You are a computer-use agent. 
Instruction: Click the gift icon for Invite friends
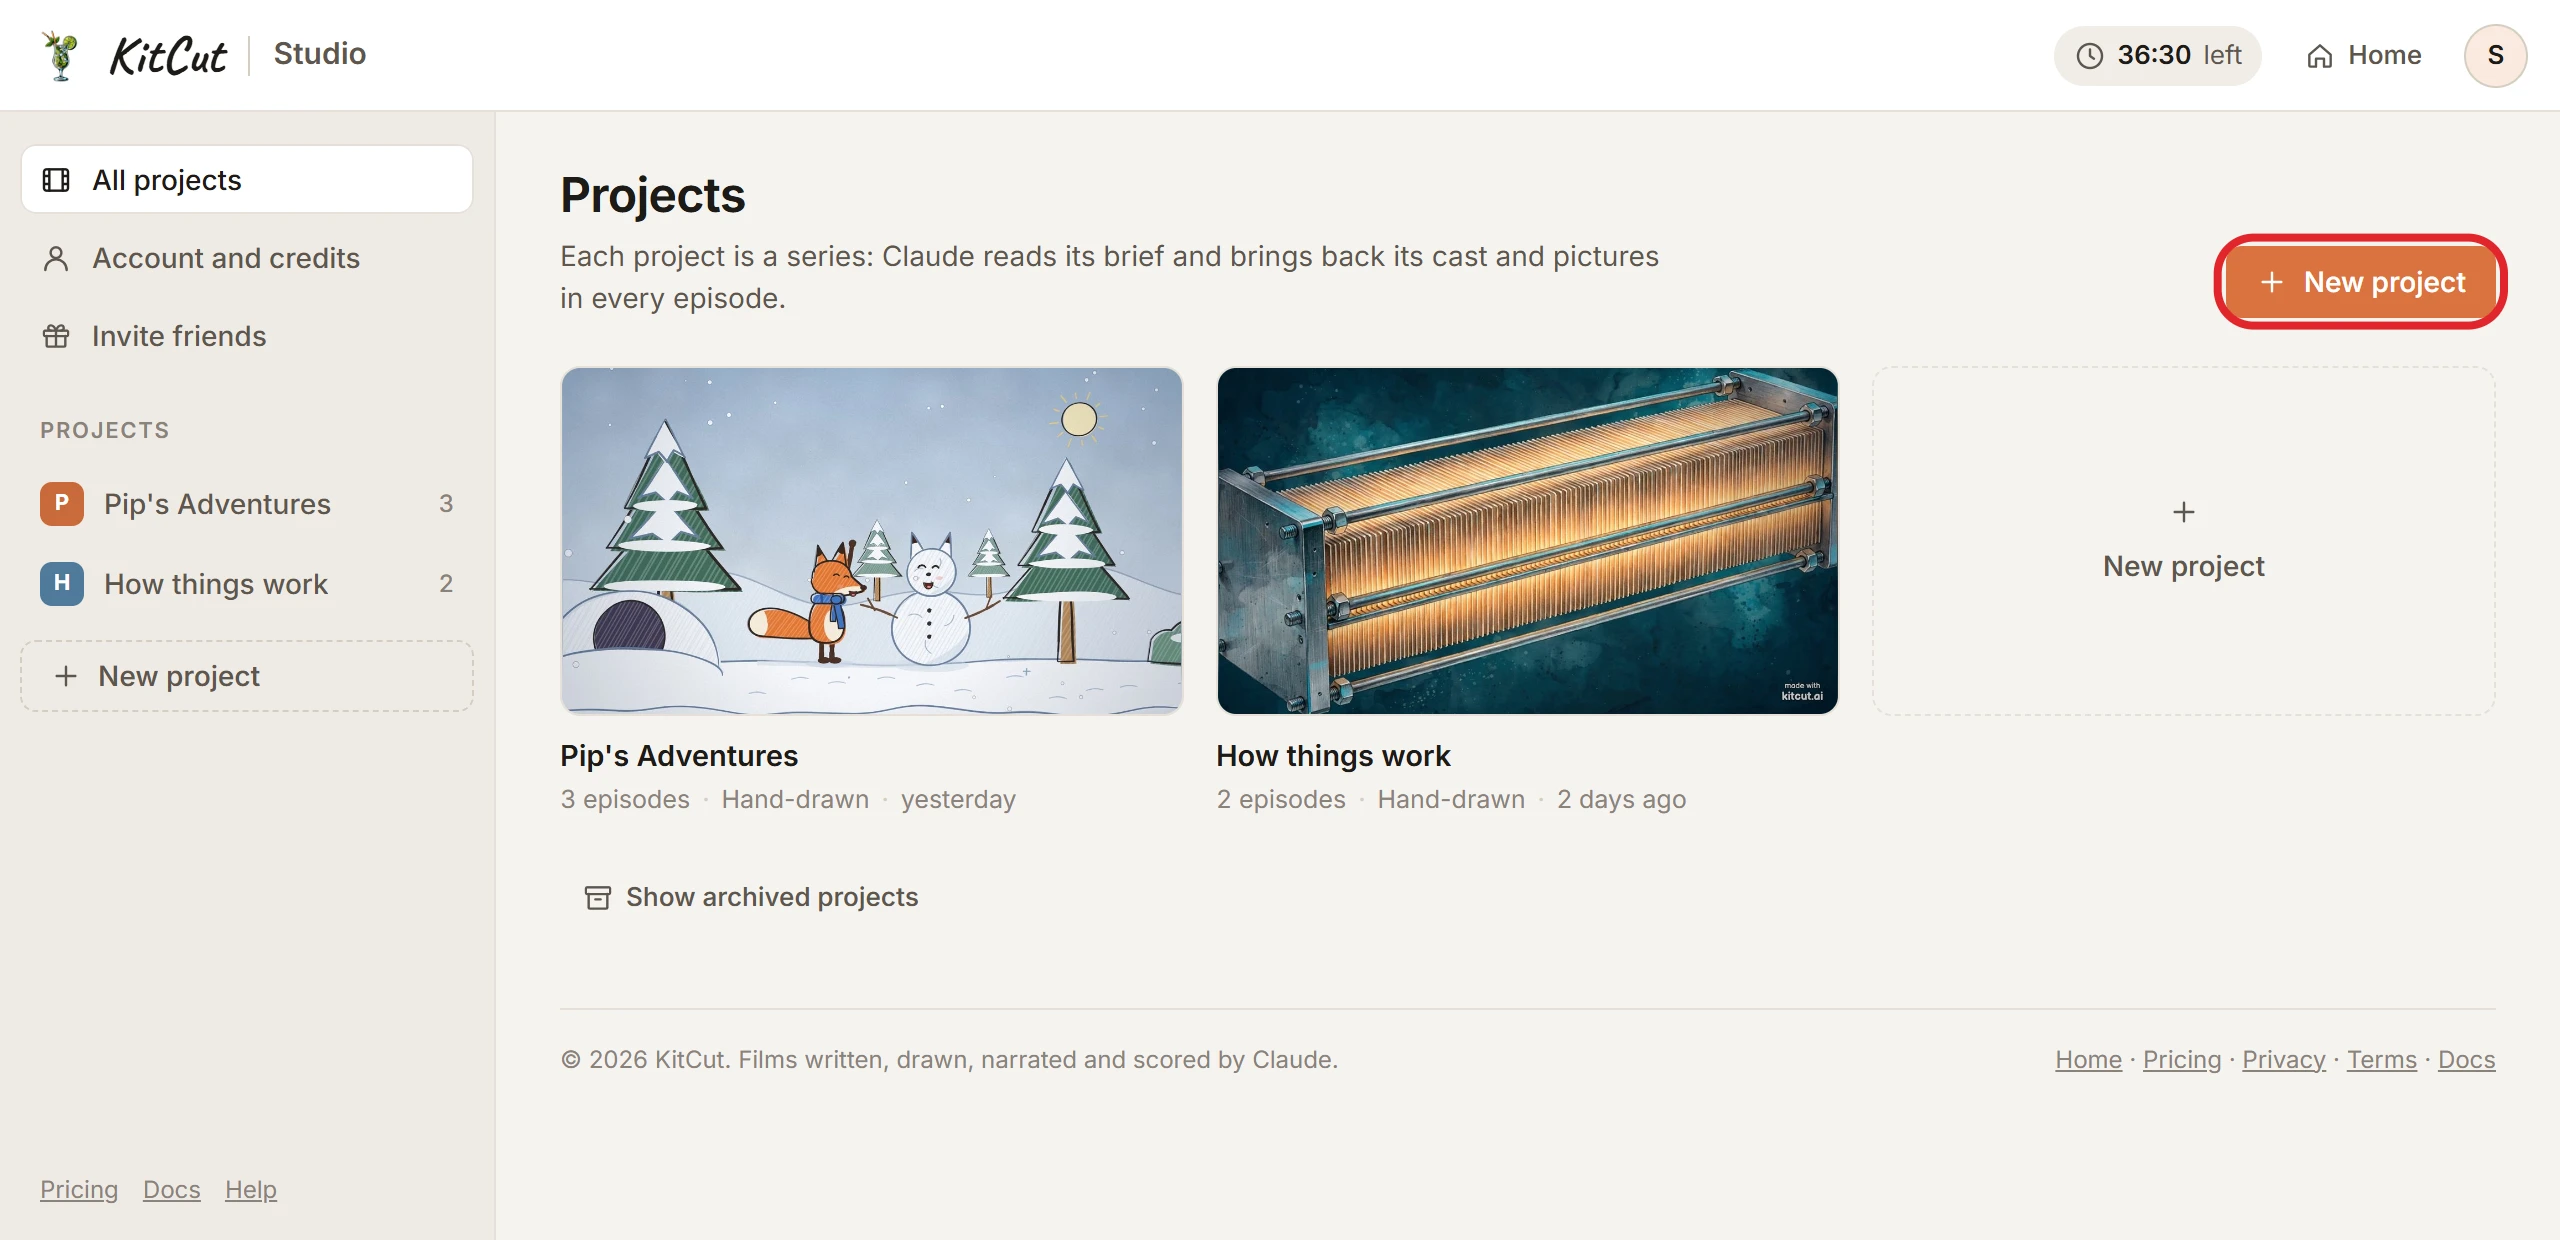56,336
